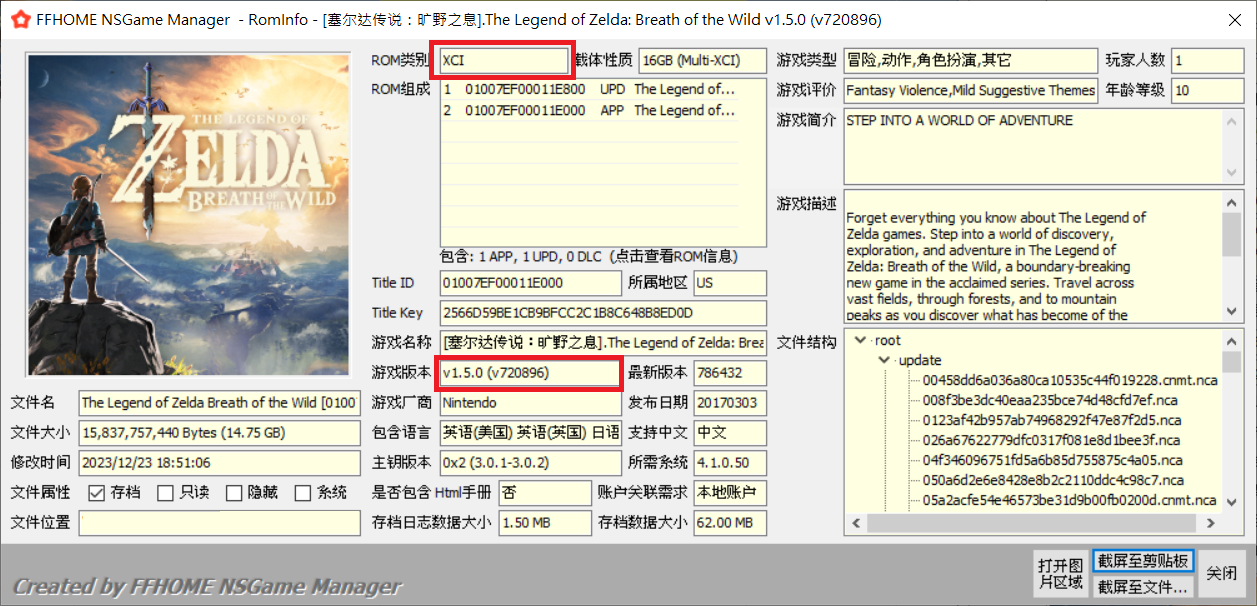Click the left arrow of the file tree horizontal scrollbar
Image resolution: width=1257 pixels, height=606 pixels.
click(855, 523)
